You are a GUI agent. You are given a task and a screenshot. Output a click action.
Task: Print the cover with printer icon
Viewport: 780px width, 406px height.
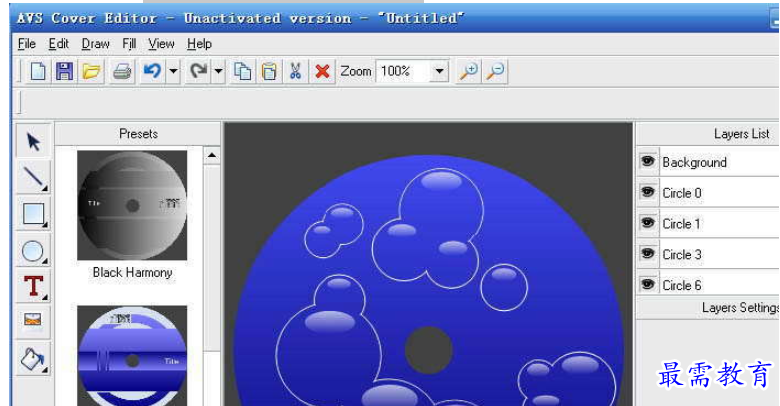(x=122, y=71)
